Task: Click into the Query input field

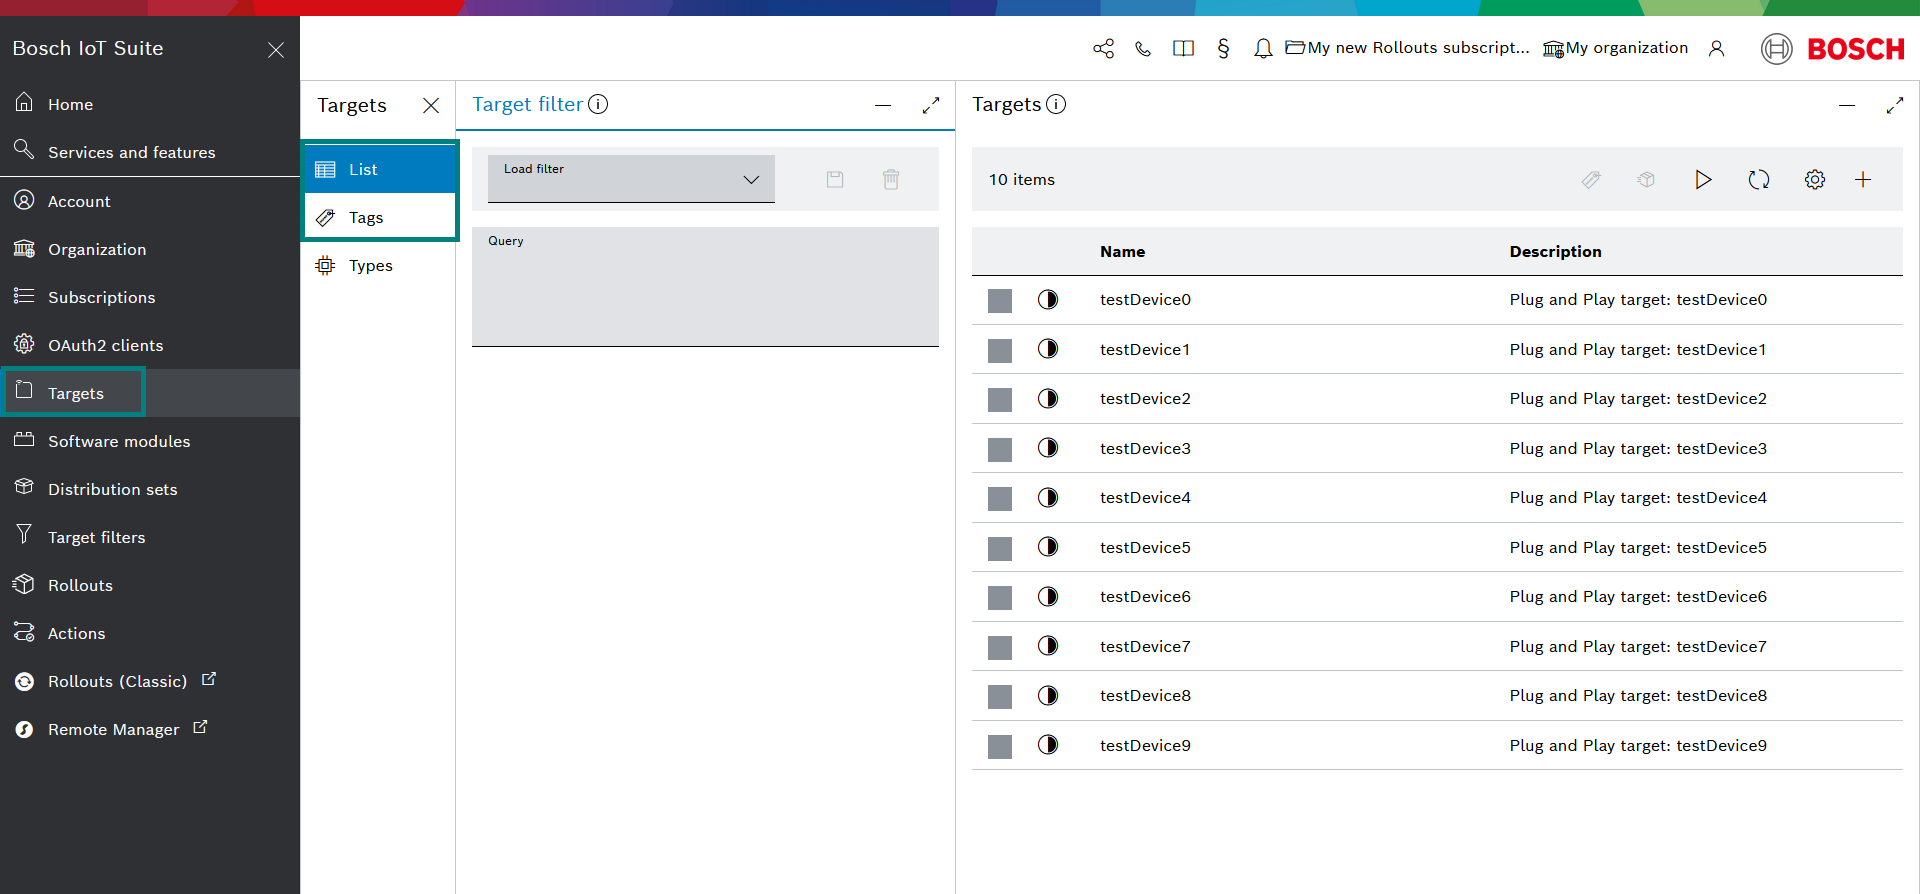Action: click(705, 292)
